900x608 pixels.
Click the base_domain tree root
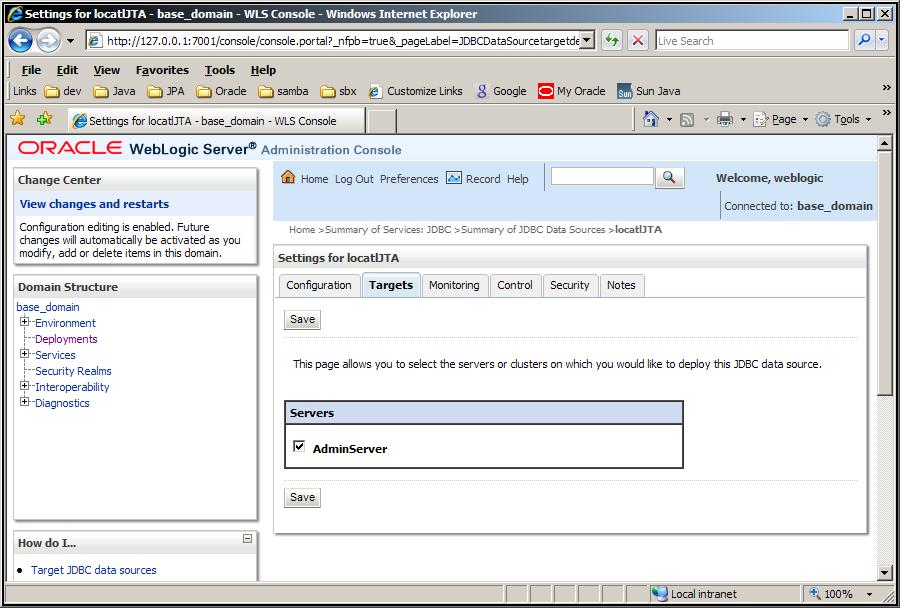click(48, 307)
